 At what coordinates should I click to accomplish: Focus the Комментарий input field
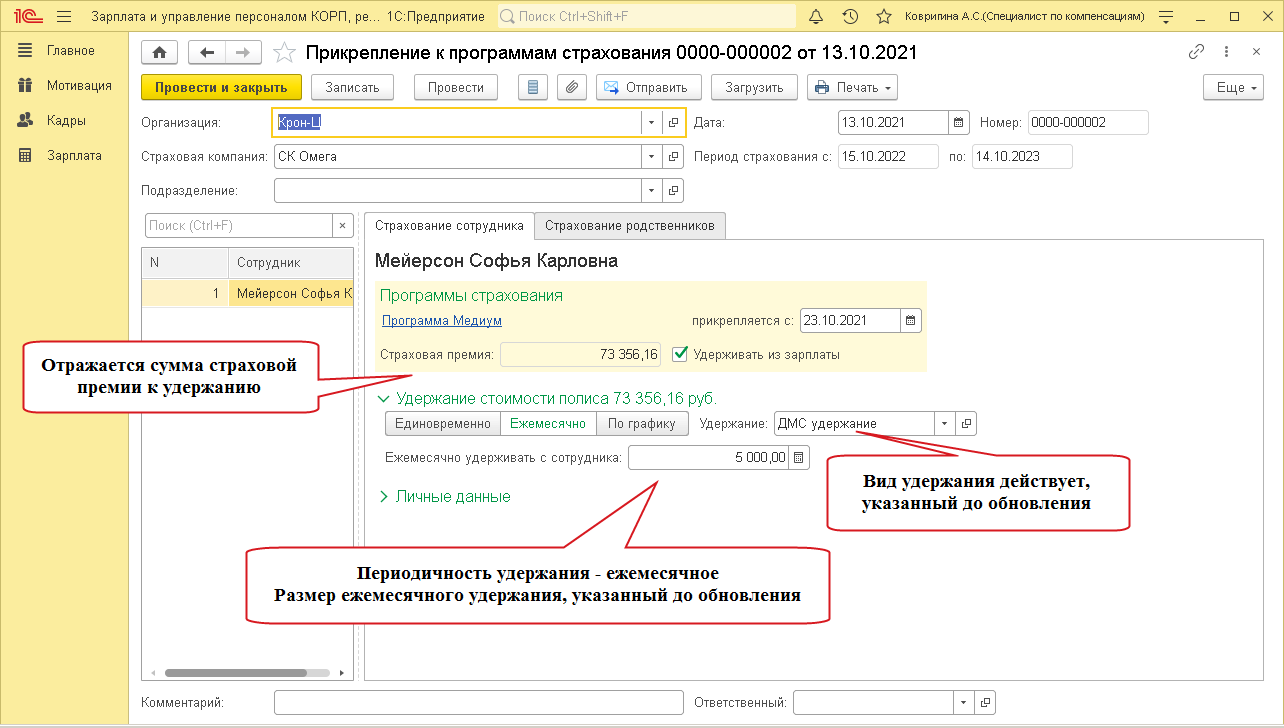478,702
